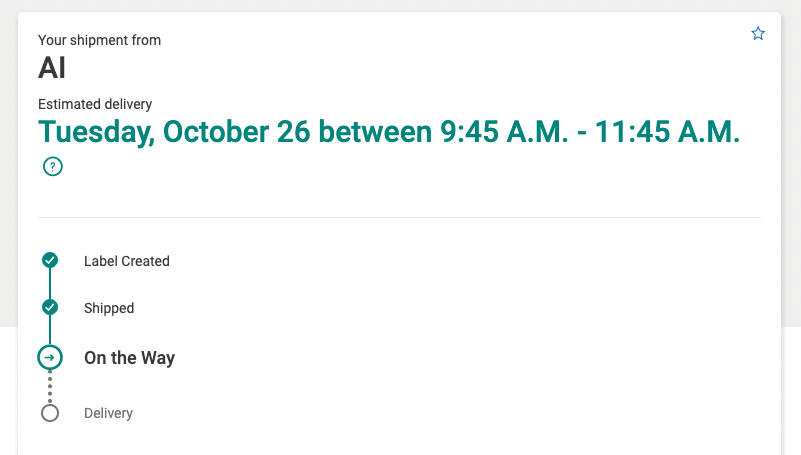Click the dotted connector above the Delivery circle
Image resolution: width=801 pixels, height=455 pixels.
(x=50, y=387)
